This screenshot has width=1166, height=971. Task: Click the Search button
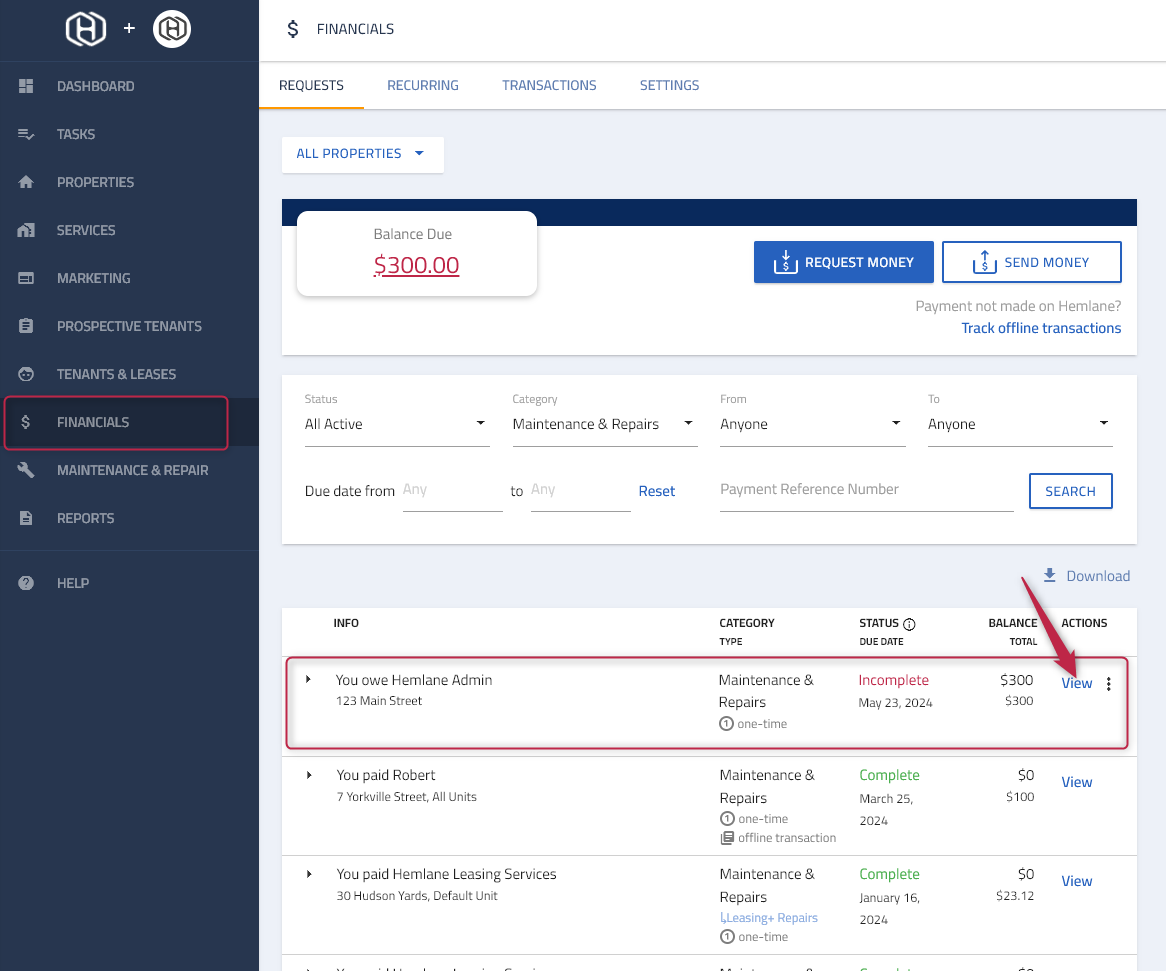(x=1070, y=491)
